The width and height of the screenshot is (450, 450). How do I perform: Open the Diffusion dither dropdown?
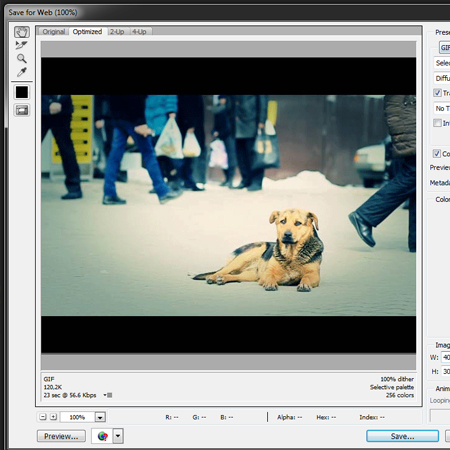pyautogui.click(x=442, y=78)
